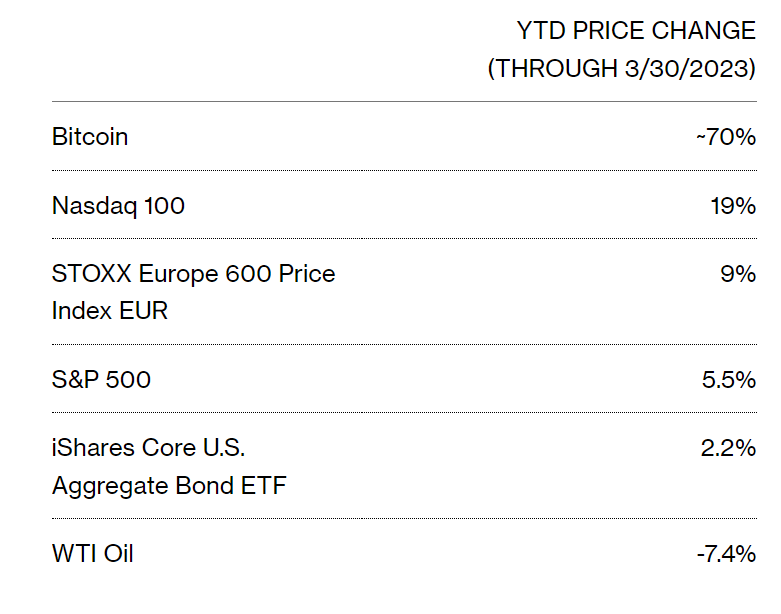The image size is (781, 614).
Task: Click the ~70% Bitcoin value
Action: click(726, 137)
